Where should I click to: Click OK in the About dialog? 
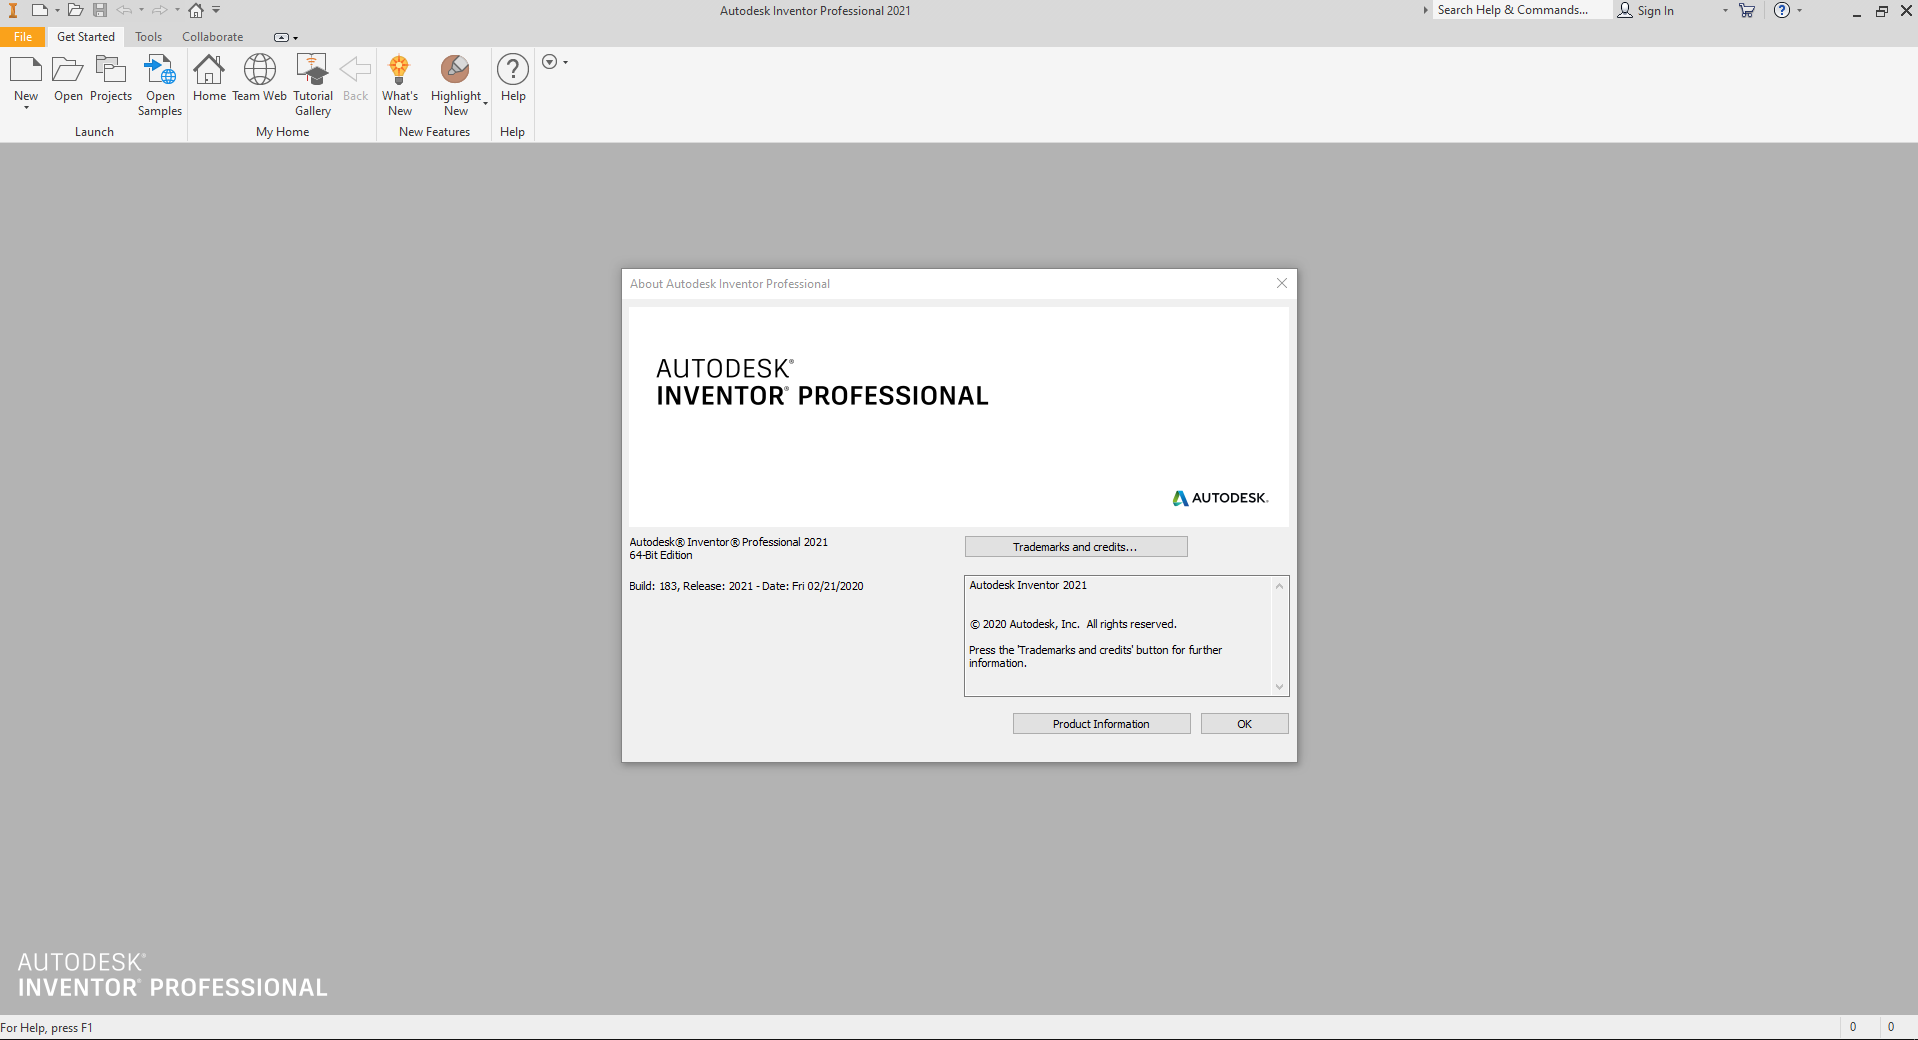pyautogui.click(x=1244, y=724)
